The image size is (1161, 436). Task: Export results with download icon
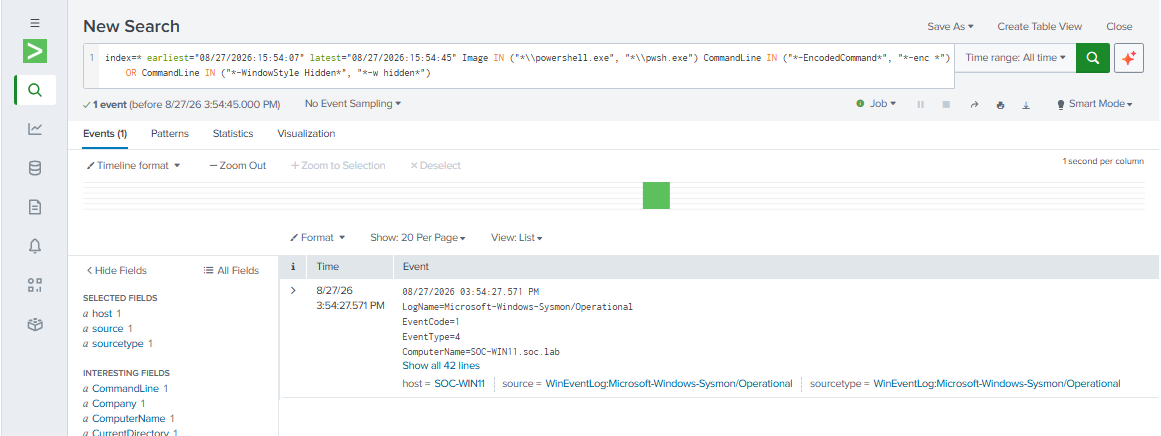[1026, 104]
